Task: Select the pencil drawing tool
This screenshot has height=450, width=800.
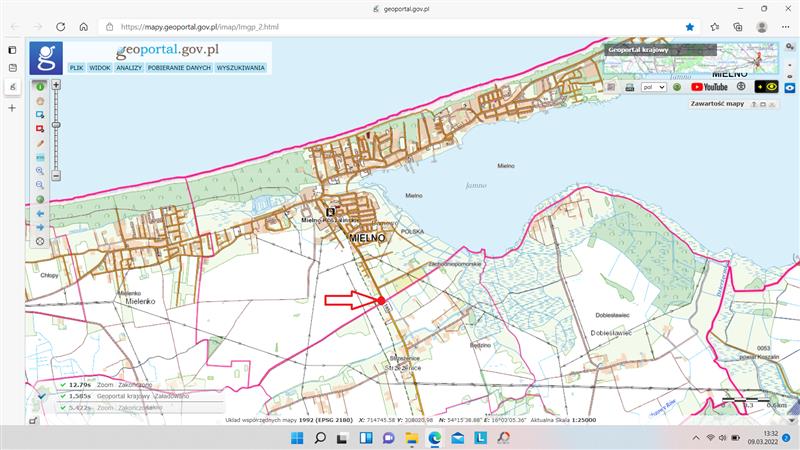Action: (x=40, y=143)
